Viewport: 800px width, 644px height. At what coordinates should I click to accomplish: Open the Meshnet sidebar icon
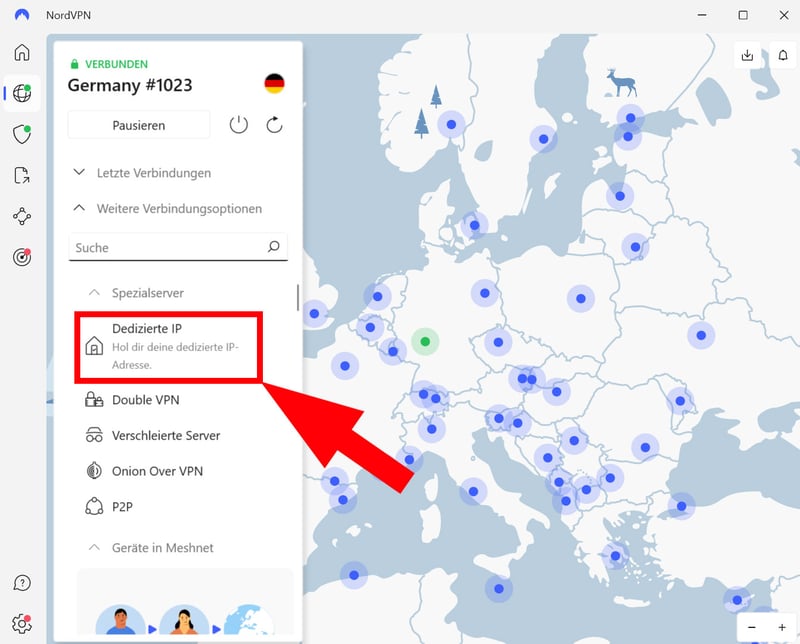pos(21,216)
